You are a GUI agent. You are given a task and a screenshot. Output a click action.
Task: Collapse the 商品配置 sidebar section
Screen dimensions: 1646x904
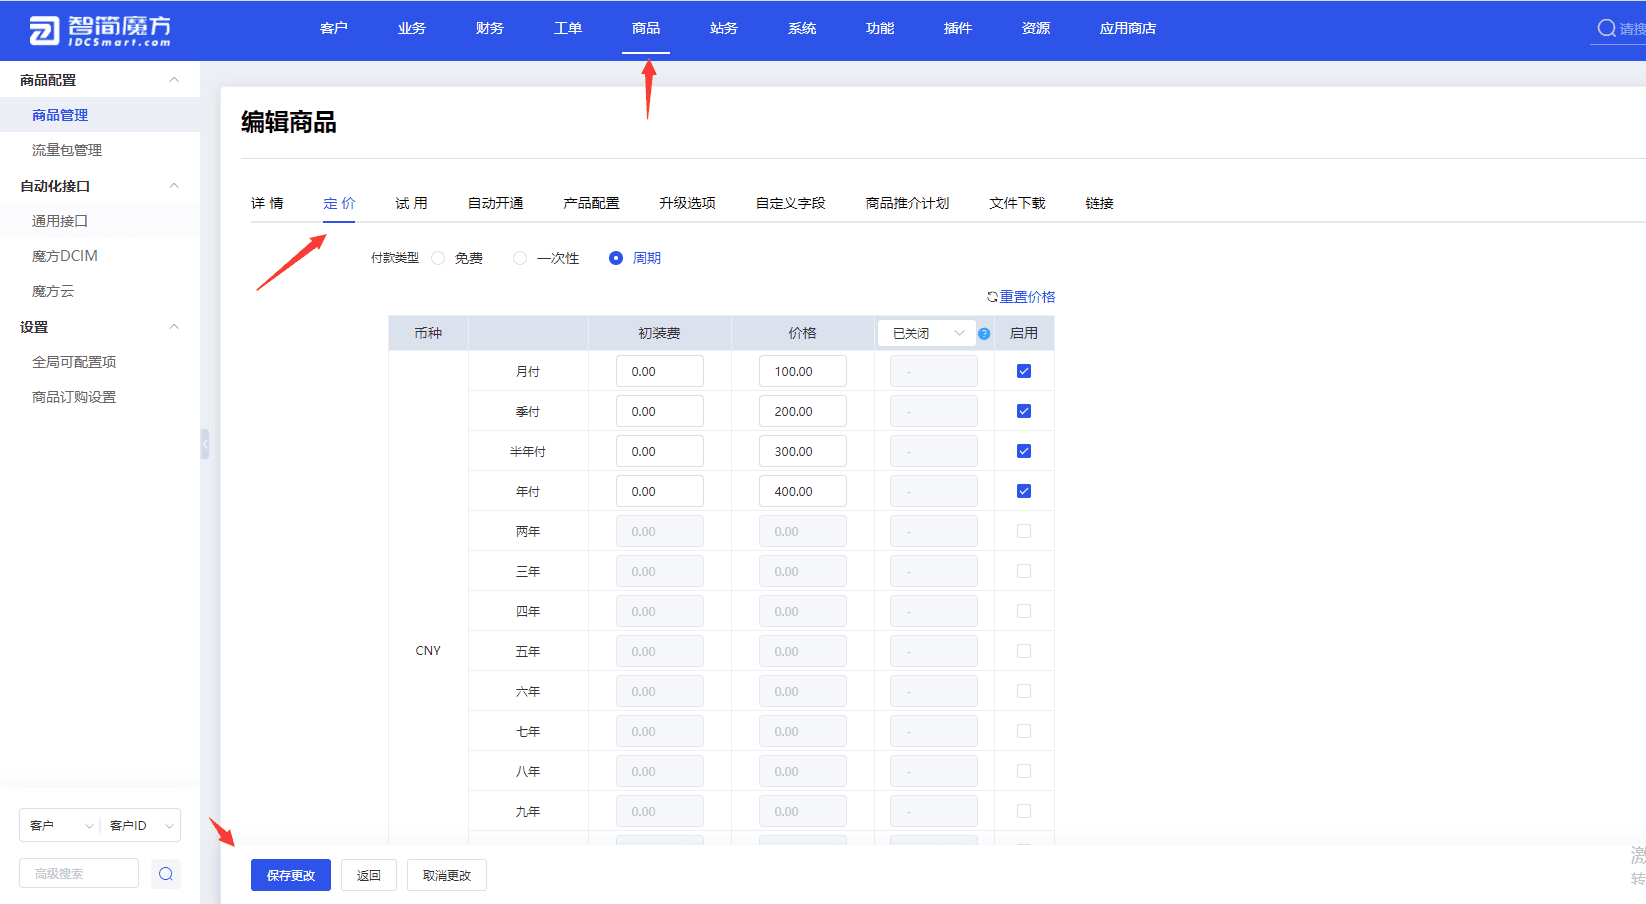[x=174, y=80]
